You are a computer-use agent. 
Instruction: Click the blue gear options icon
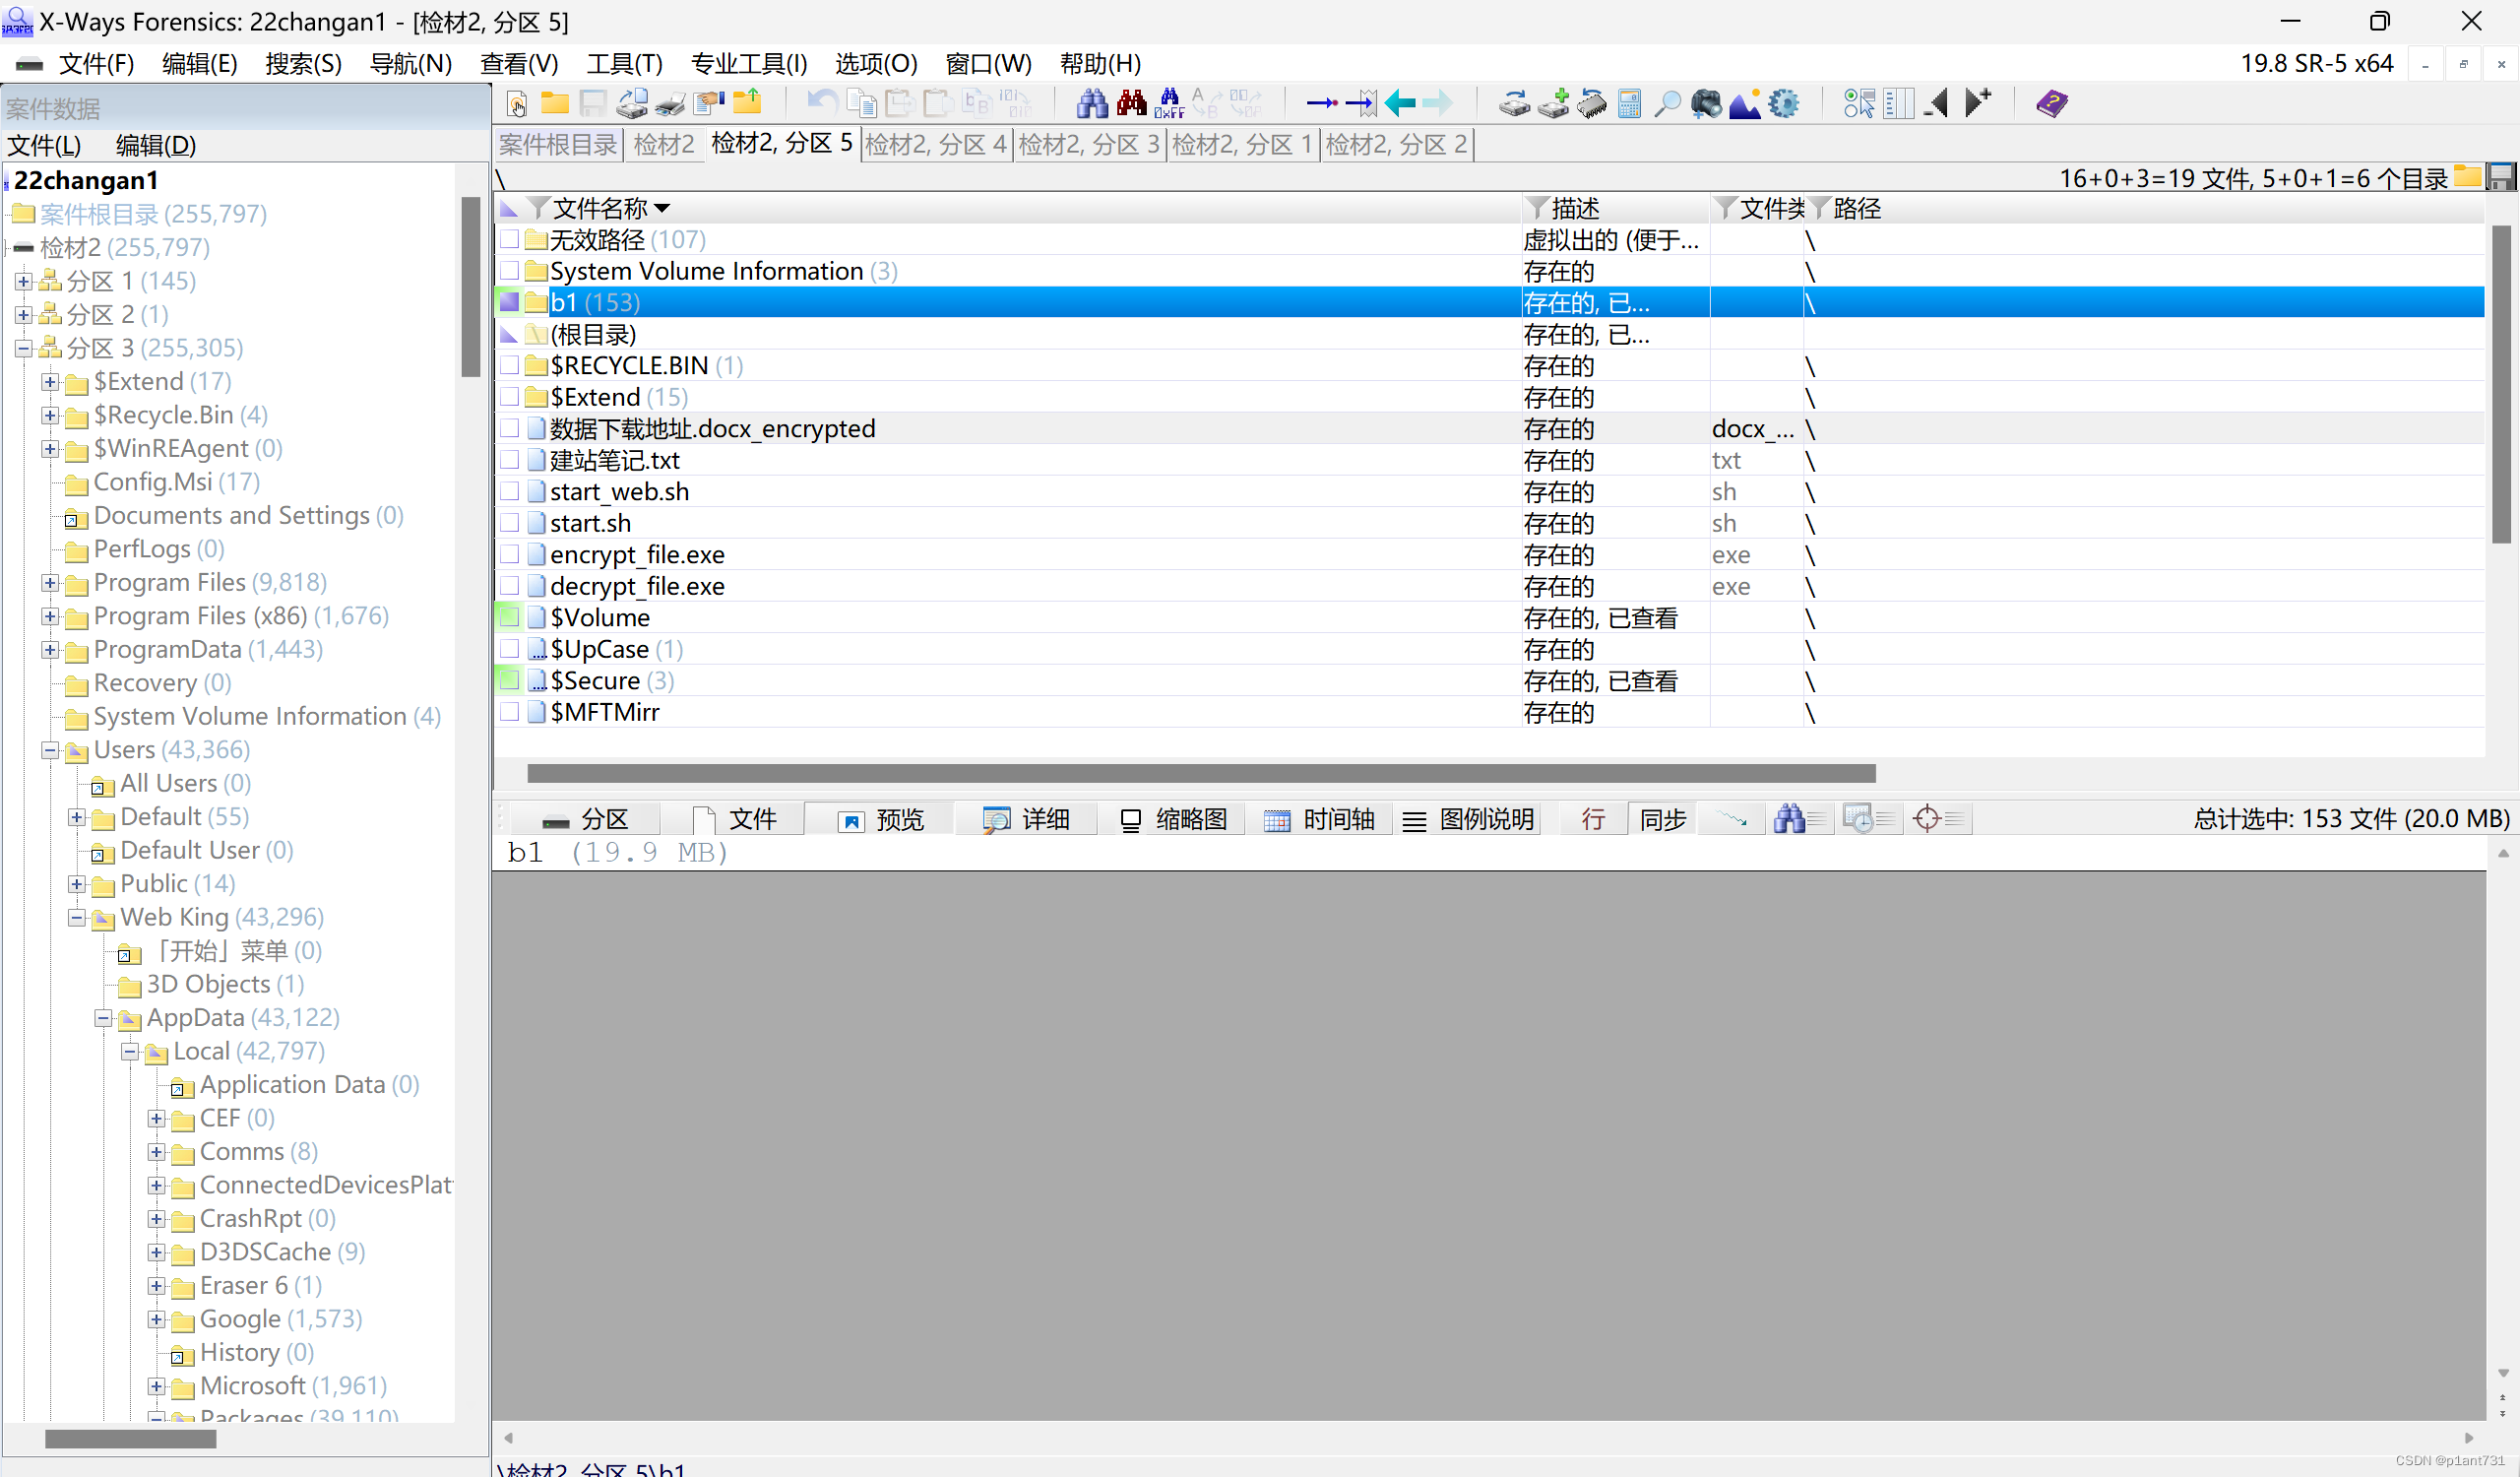coord(1783,103)
